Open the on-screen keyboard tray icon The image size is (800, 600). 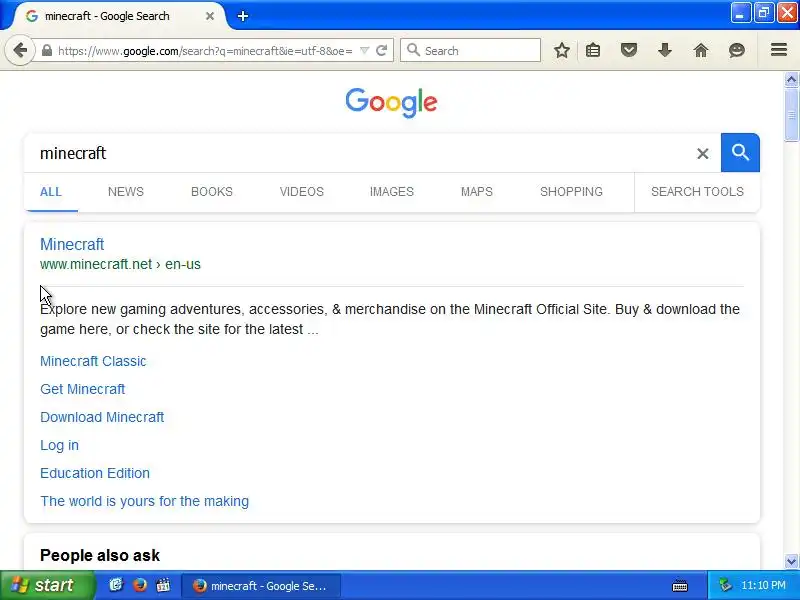coord(680,586)
